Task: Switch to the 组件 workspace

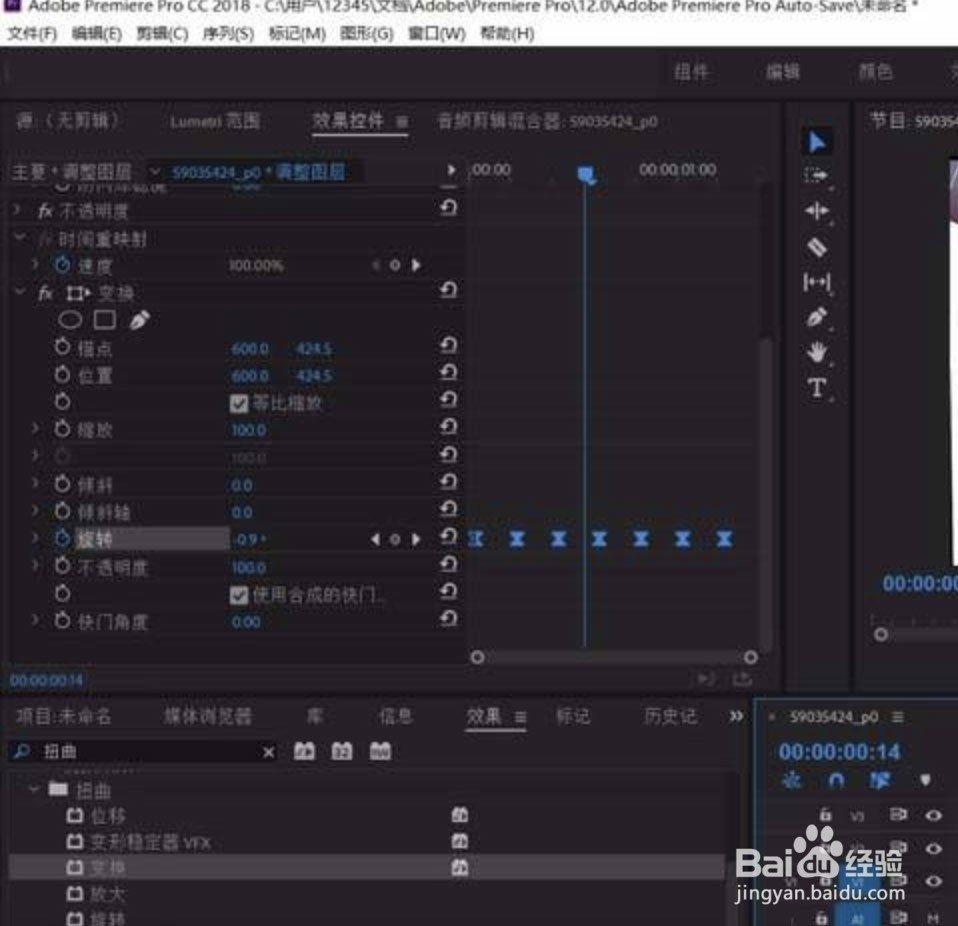Action: pyautogui.click(x=691, y=73)
